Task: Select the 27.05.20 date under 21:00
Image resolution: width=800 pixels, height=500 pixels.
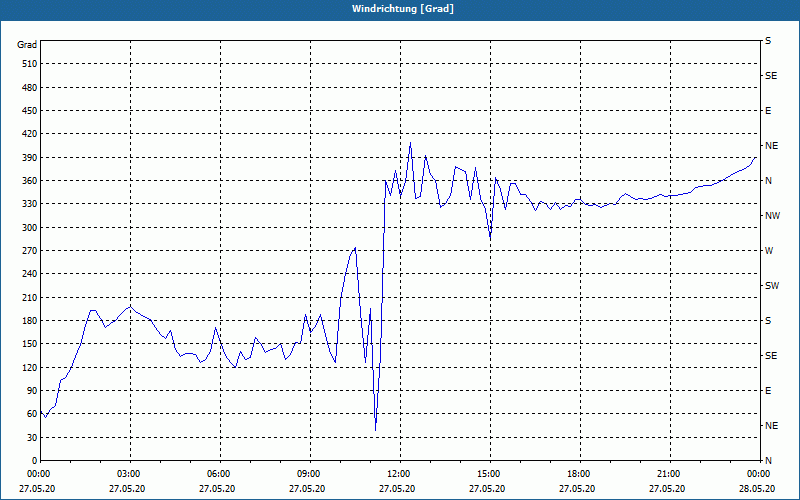Action: point(667,489)
